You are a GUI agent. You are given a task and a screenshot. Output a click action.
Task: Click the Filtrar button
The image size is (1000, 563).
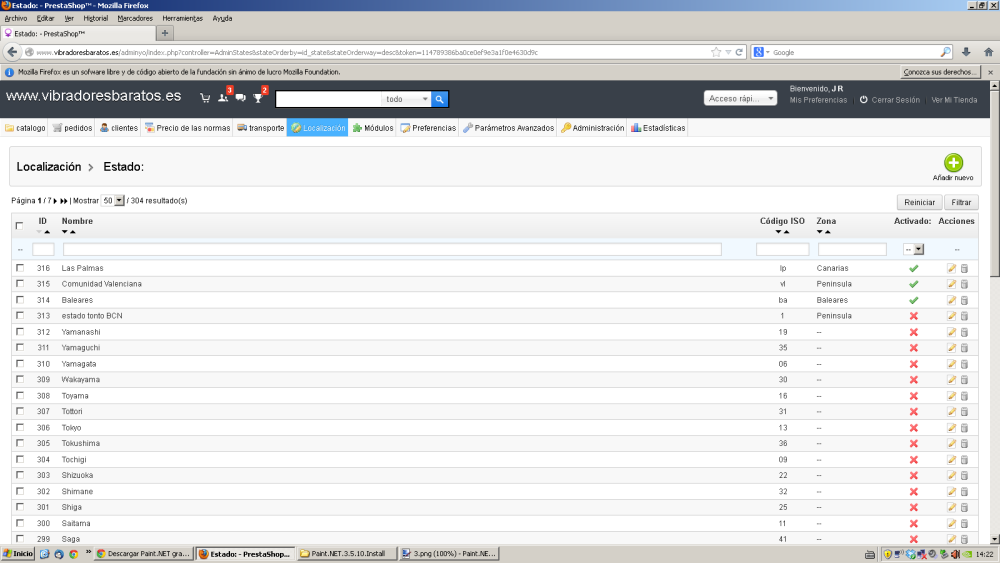(x=961, y=202)
